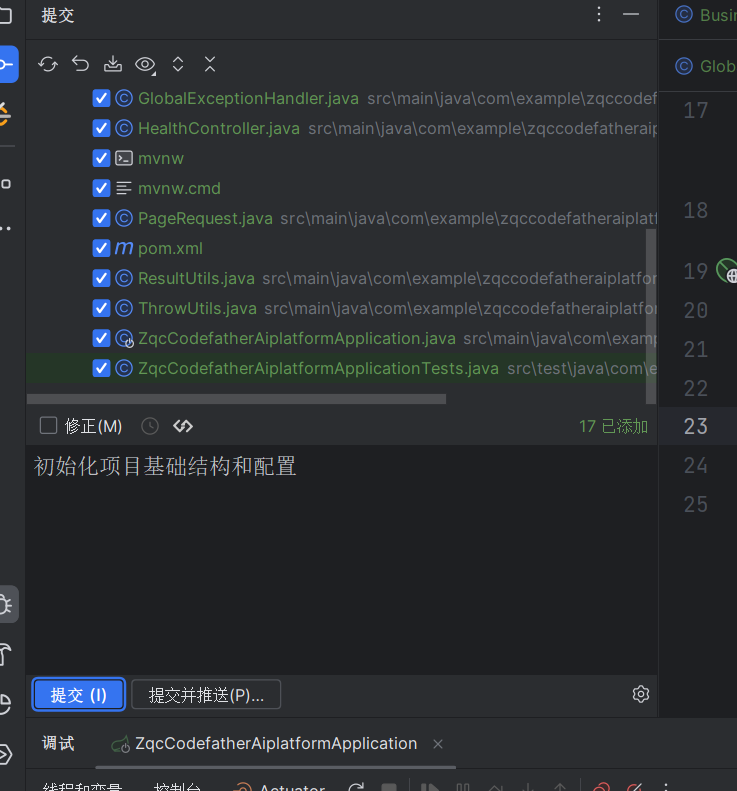Click the class icon of ThrowUtils.java
737x791 pixels.
pos(124,308)
